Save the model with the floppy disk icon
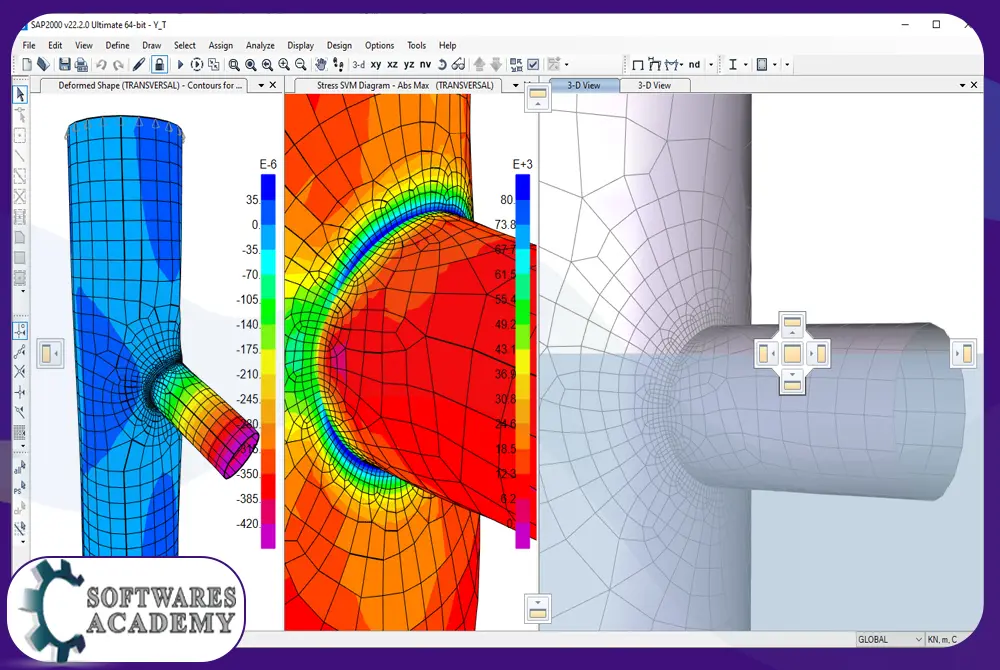This screenshot has width=1000, height=670. pos(64,64)
